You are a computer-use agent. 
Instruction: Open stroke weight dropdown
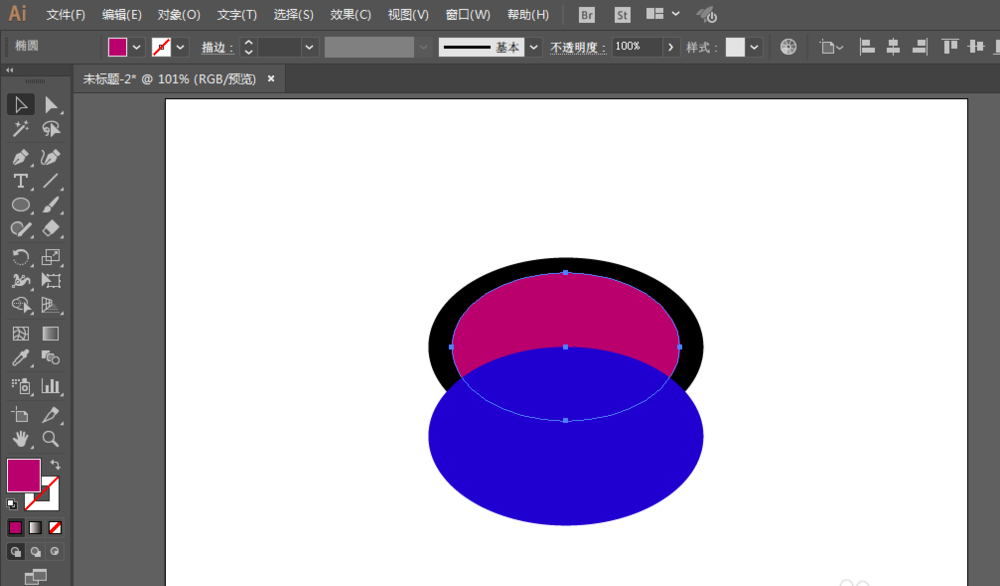tap(309, 47)
